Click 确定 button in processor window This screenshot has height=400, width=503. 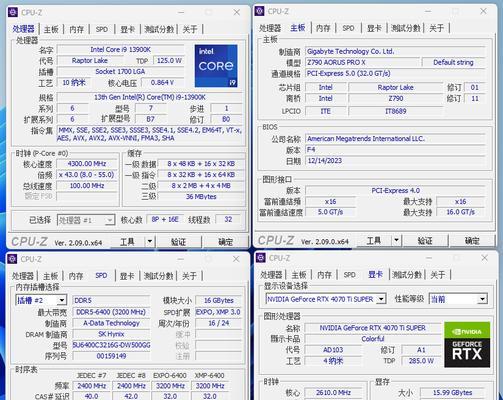[226, 241]
